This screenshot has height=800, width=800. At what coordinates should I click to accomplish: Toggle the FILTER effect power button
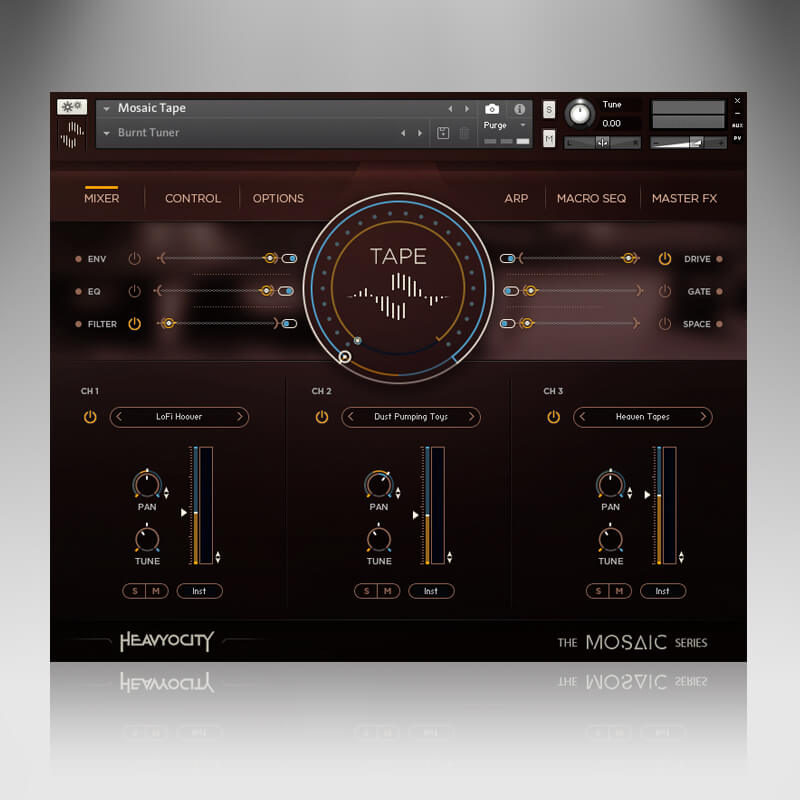pos(135,323)
